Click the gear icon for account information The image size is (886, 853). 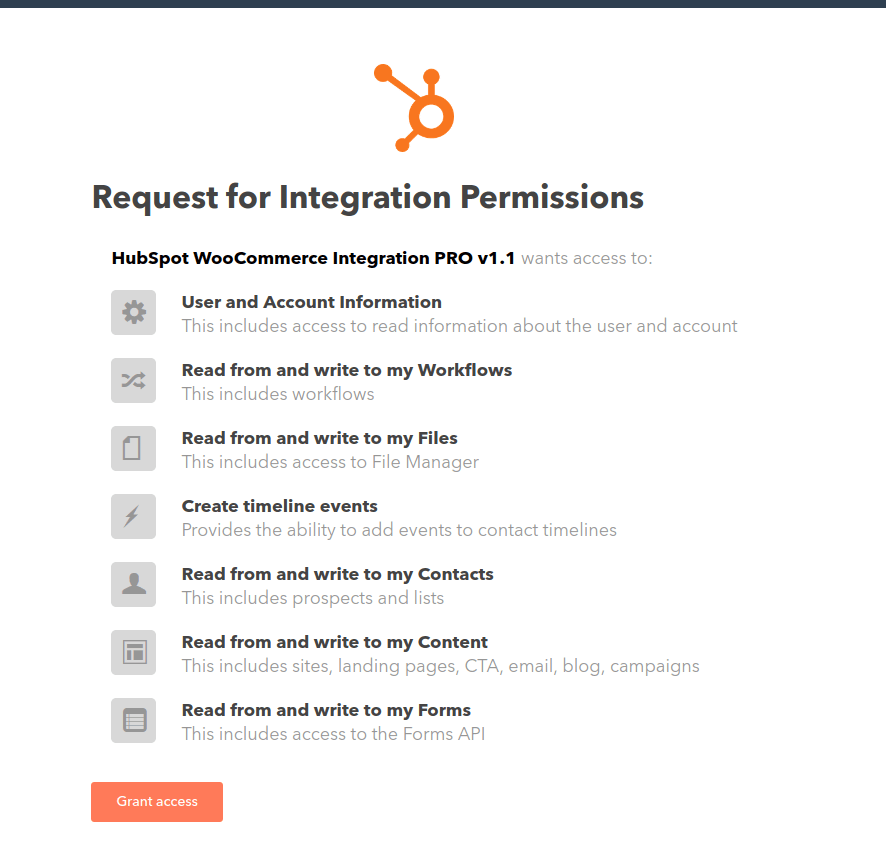coord(133,313)
